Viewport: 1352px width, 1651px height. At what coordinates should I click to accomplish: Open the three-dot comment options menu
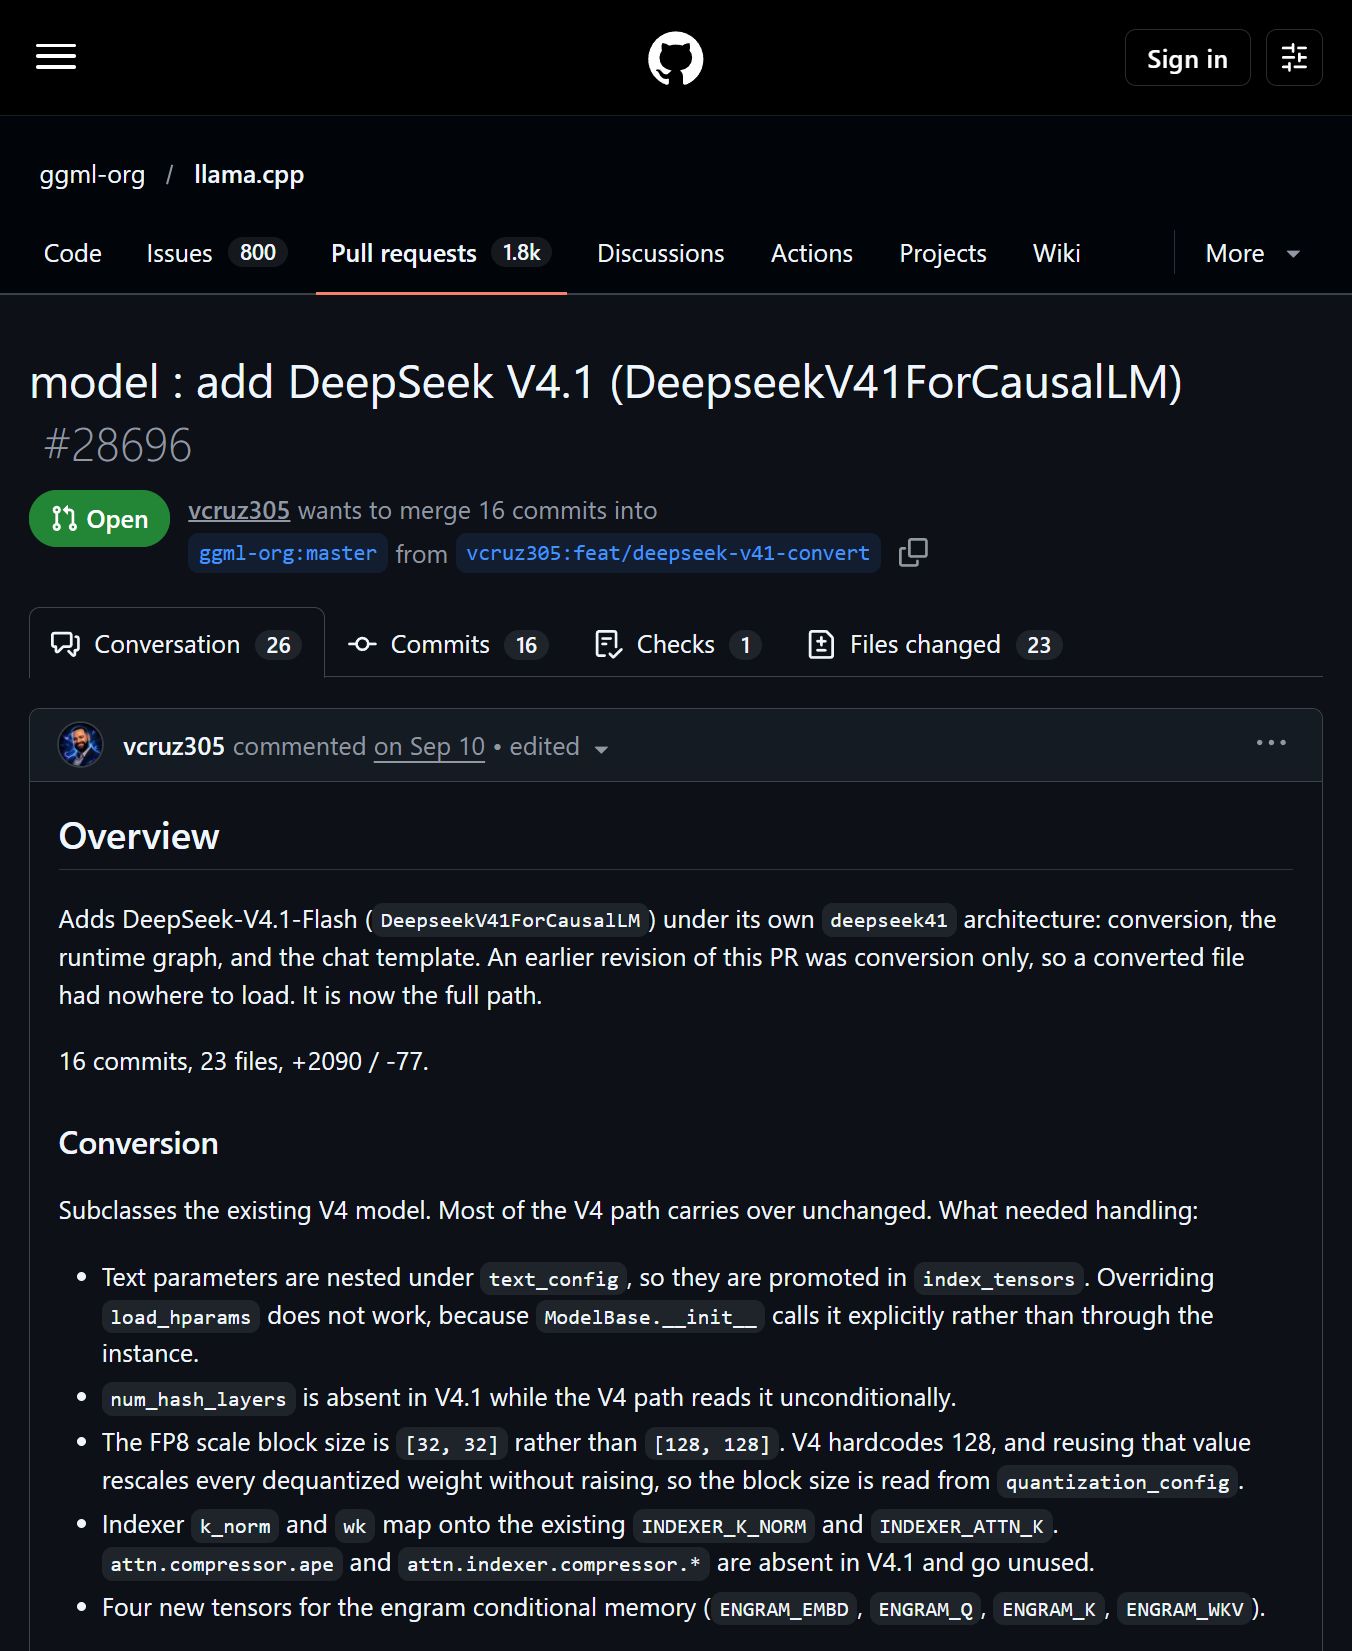click(1271, 743)
